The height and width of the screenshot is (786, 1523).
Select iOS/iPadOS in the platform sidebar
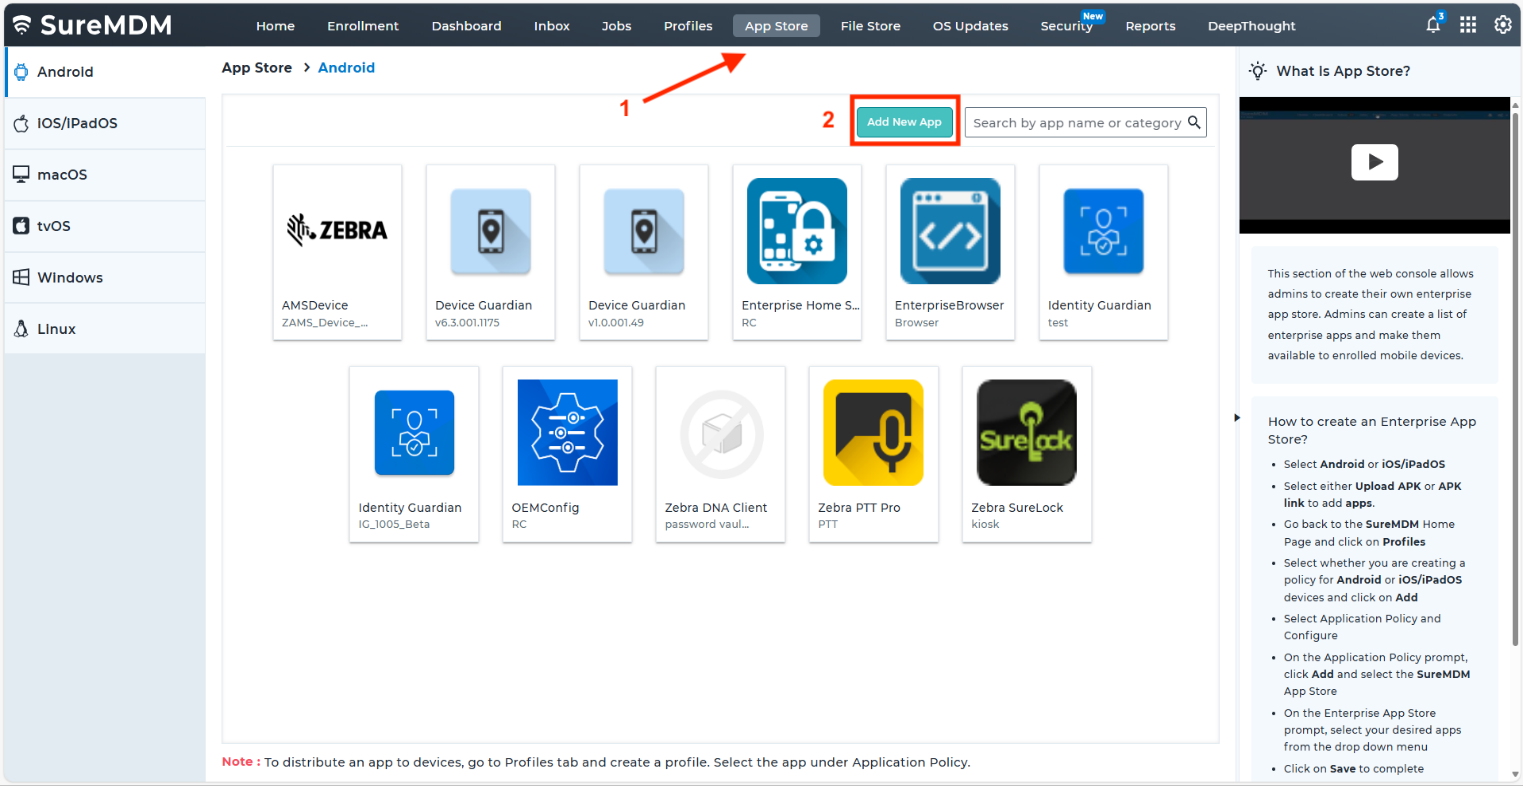[77, 123]
